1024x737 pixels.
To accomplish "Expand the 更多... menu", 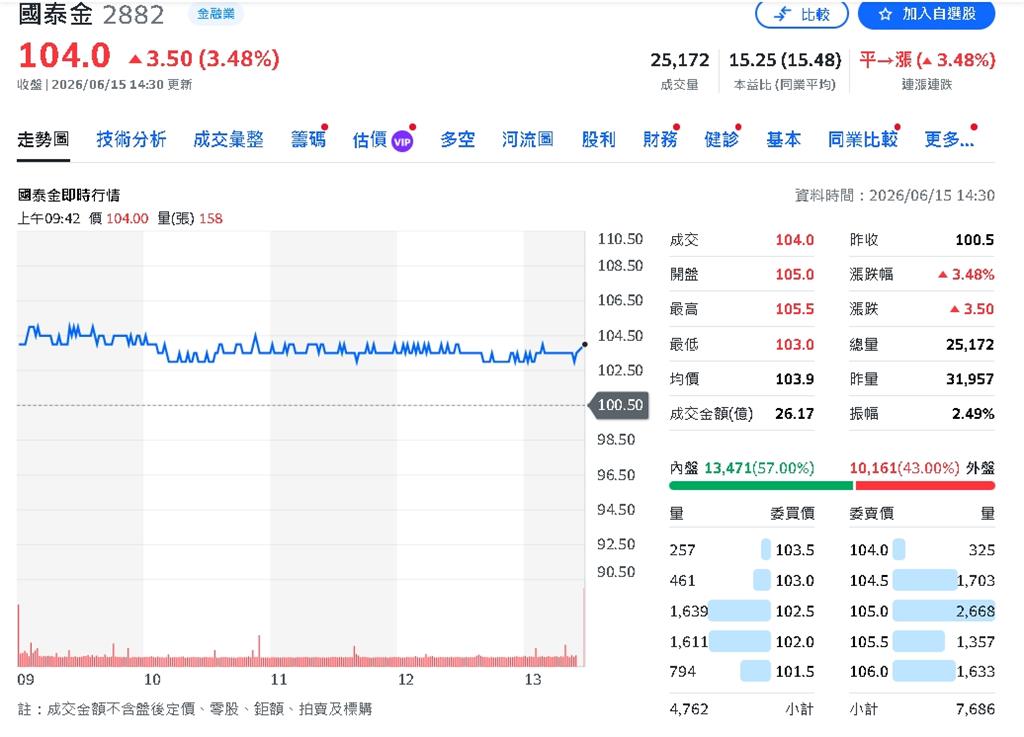I will click(949, 139).
